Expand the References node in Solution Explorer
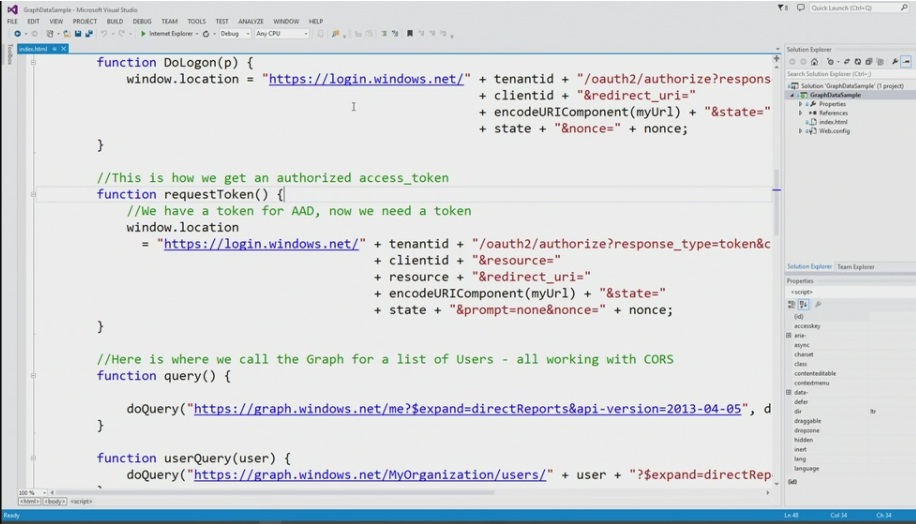 click(x=801, y=113)
